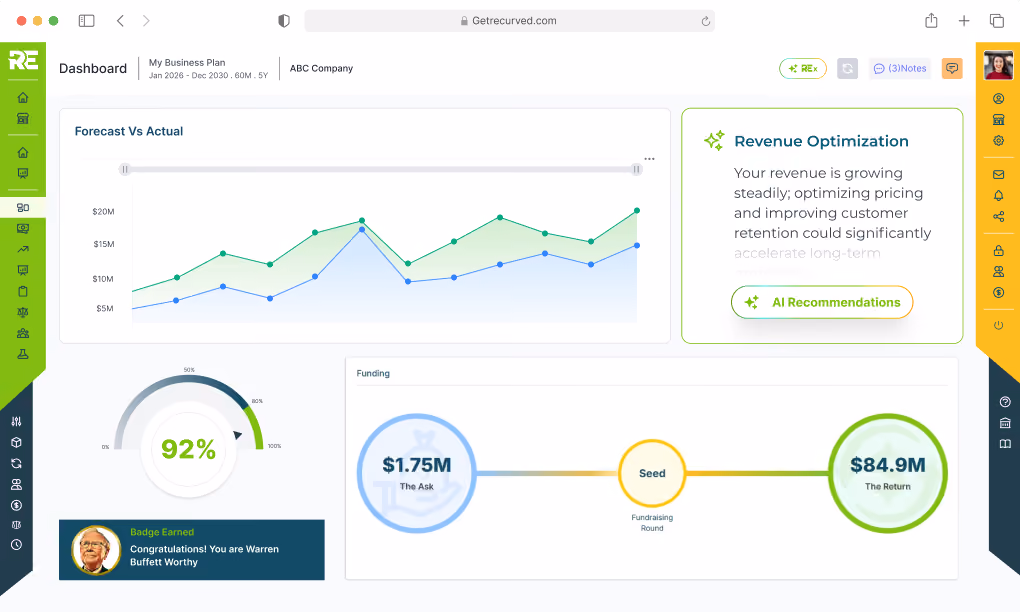1020x612 pixels.
Task: Click the Badge Earned banner text
Action: point(162,532)
